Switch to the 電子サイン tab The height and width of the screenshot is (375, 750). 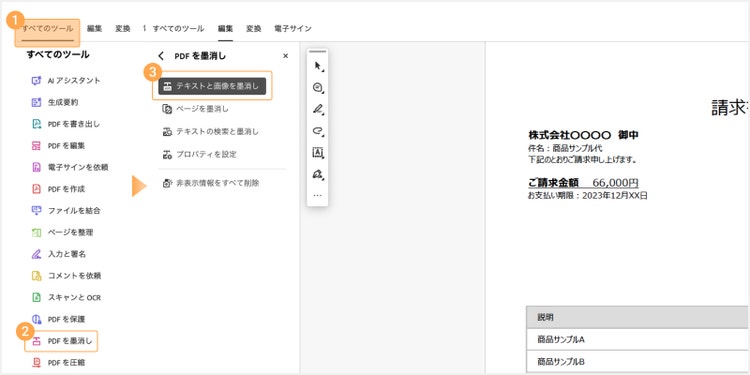[x=293, y=29]
